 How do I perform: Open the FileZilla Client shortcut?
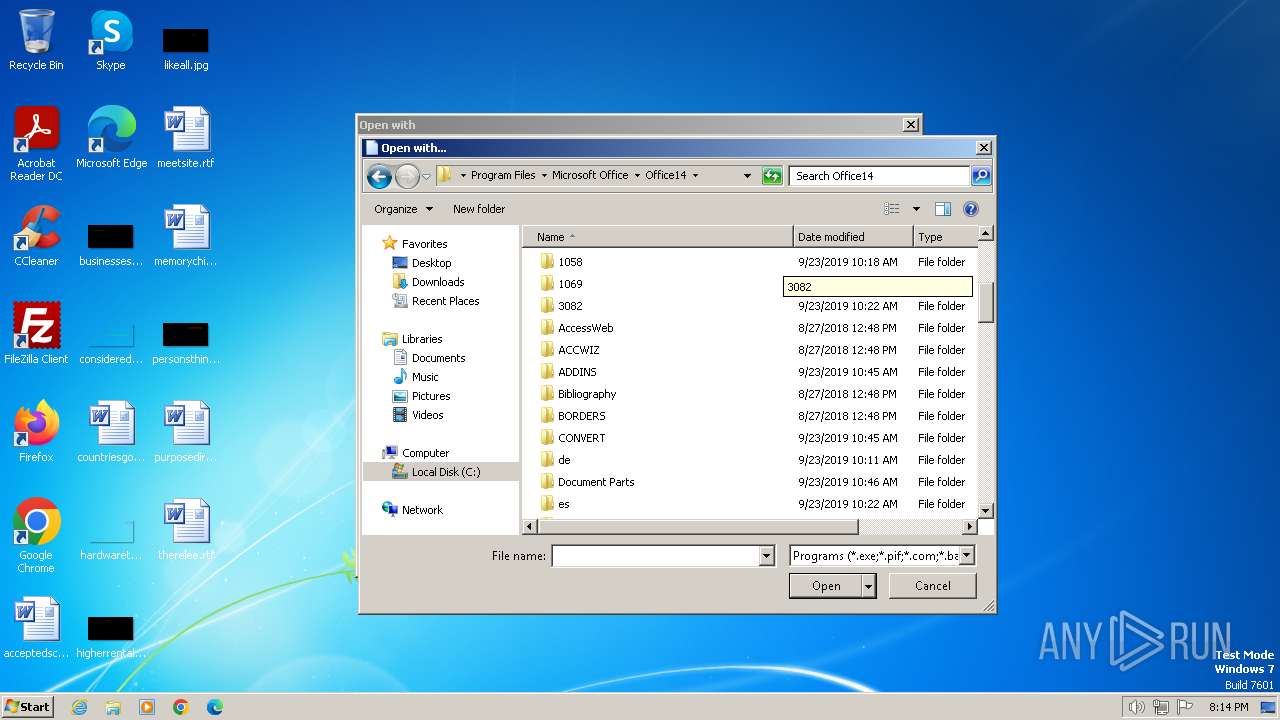[36, 335]
